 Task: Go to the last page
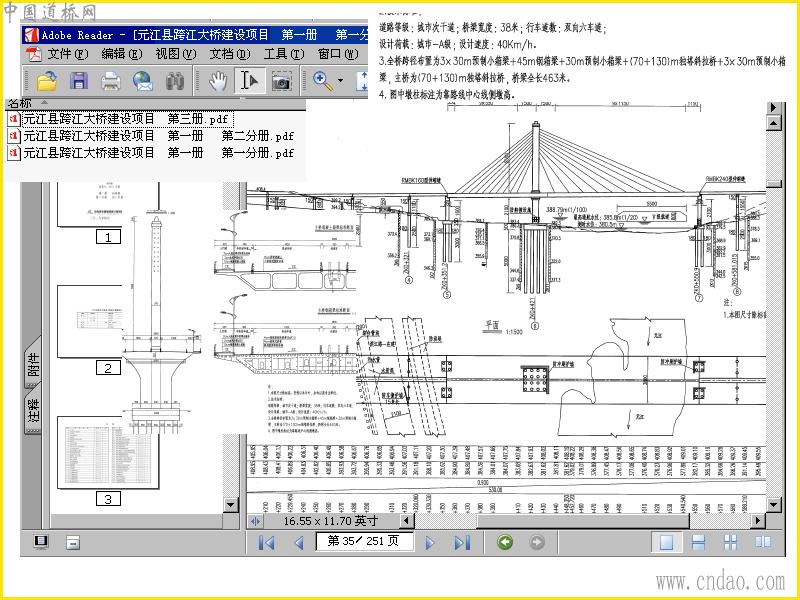462,542
